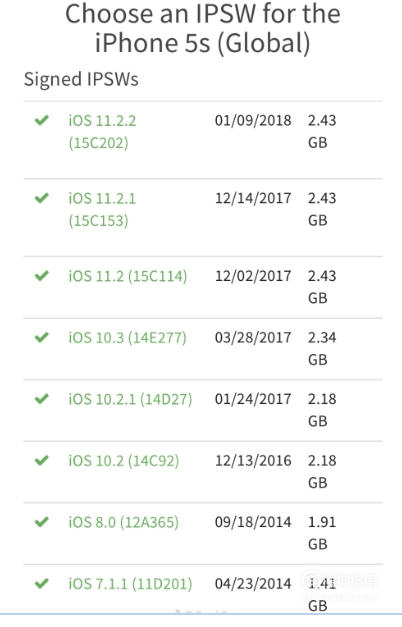
Task: Open the iOS 11.2.2 (15C202) firmware link
Action: click(102, 132)
